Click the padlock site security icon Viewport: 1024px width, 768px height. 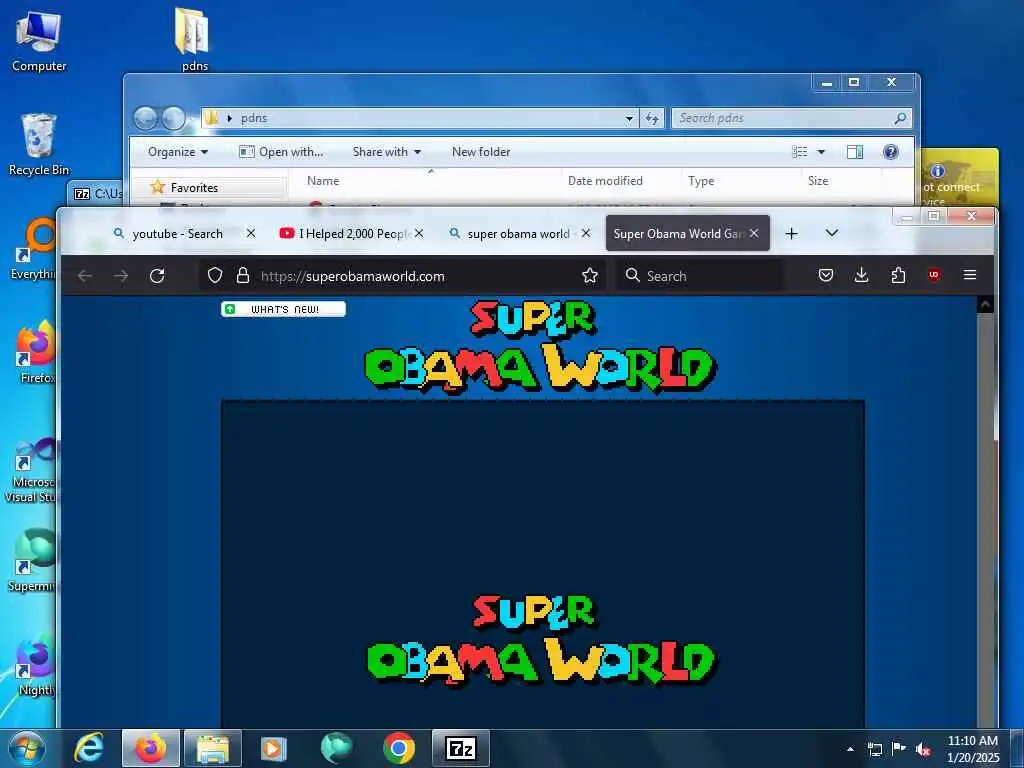tap(243, 276)
